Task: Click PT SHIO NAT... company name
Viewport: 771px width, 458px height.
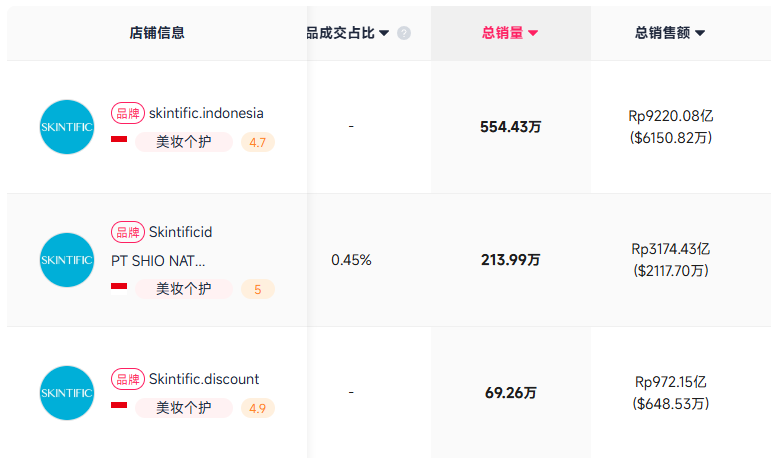Action: pyautogui.click(x=159, y=260)
